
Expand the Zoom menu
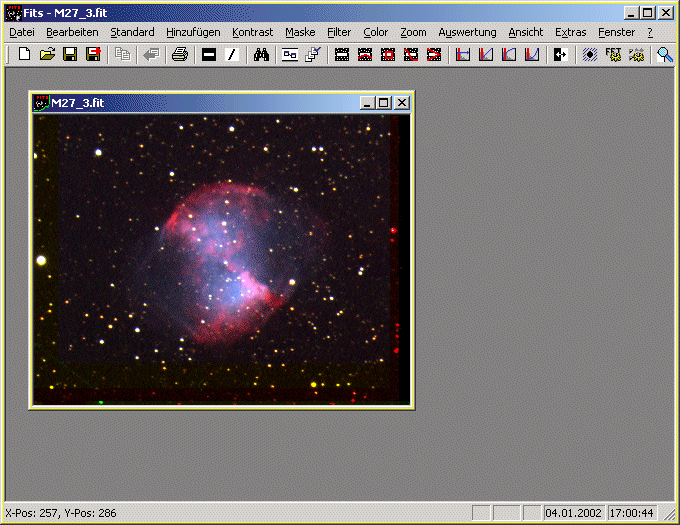413,32
